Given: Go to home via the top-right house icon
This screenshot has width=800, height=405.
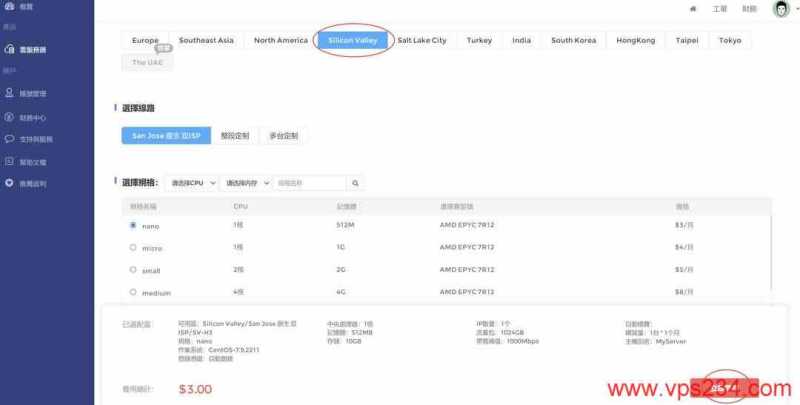Looking at the screenshot, I should [693, 9].
